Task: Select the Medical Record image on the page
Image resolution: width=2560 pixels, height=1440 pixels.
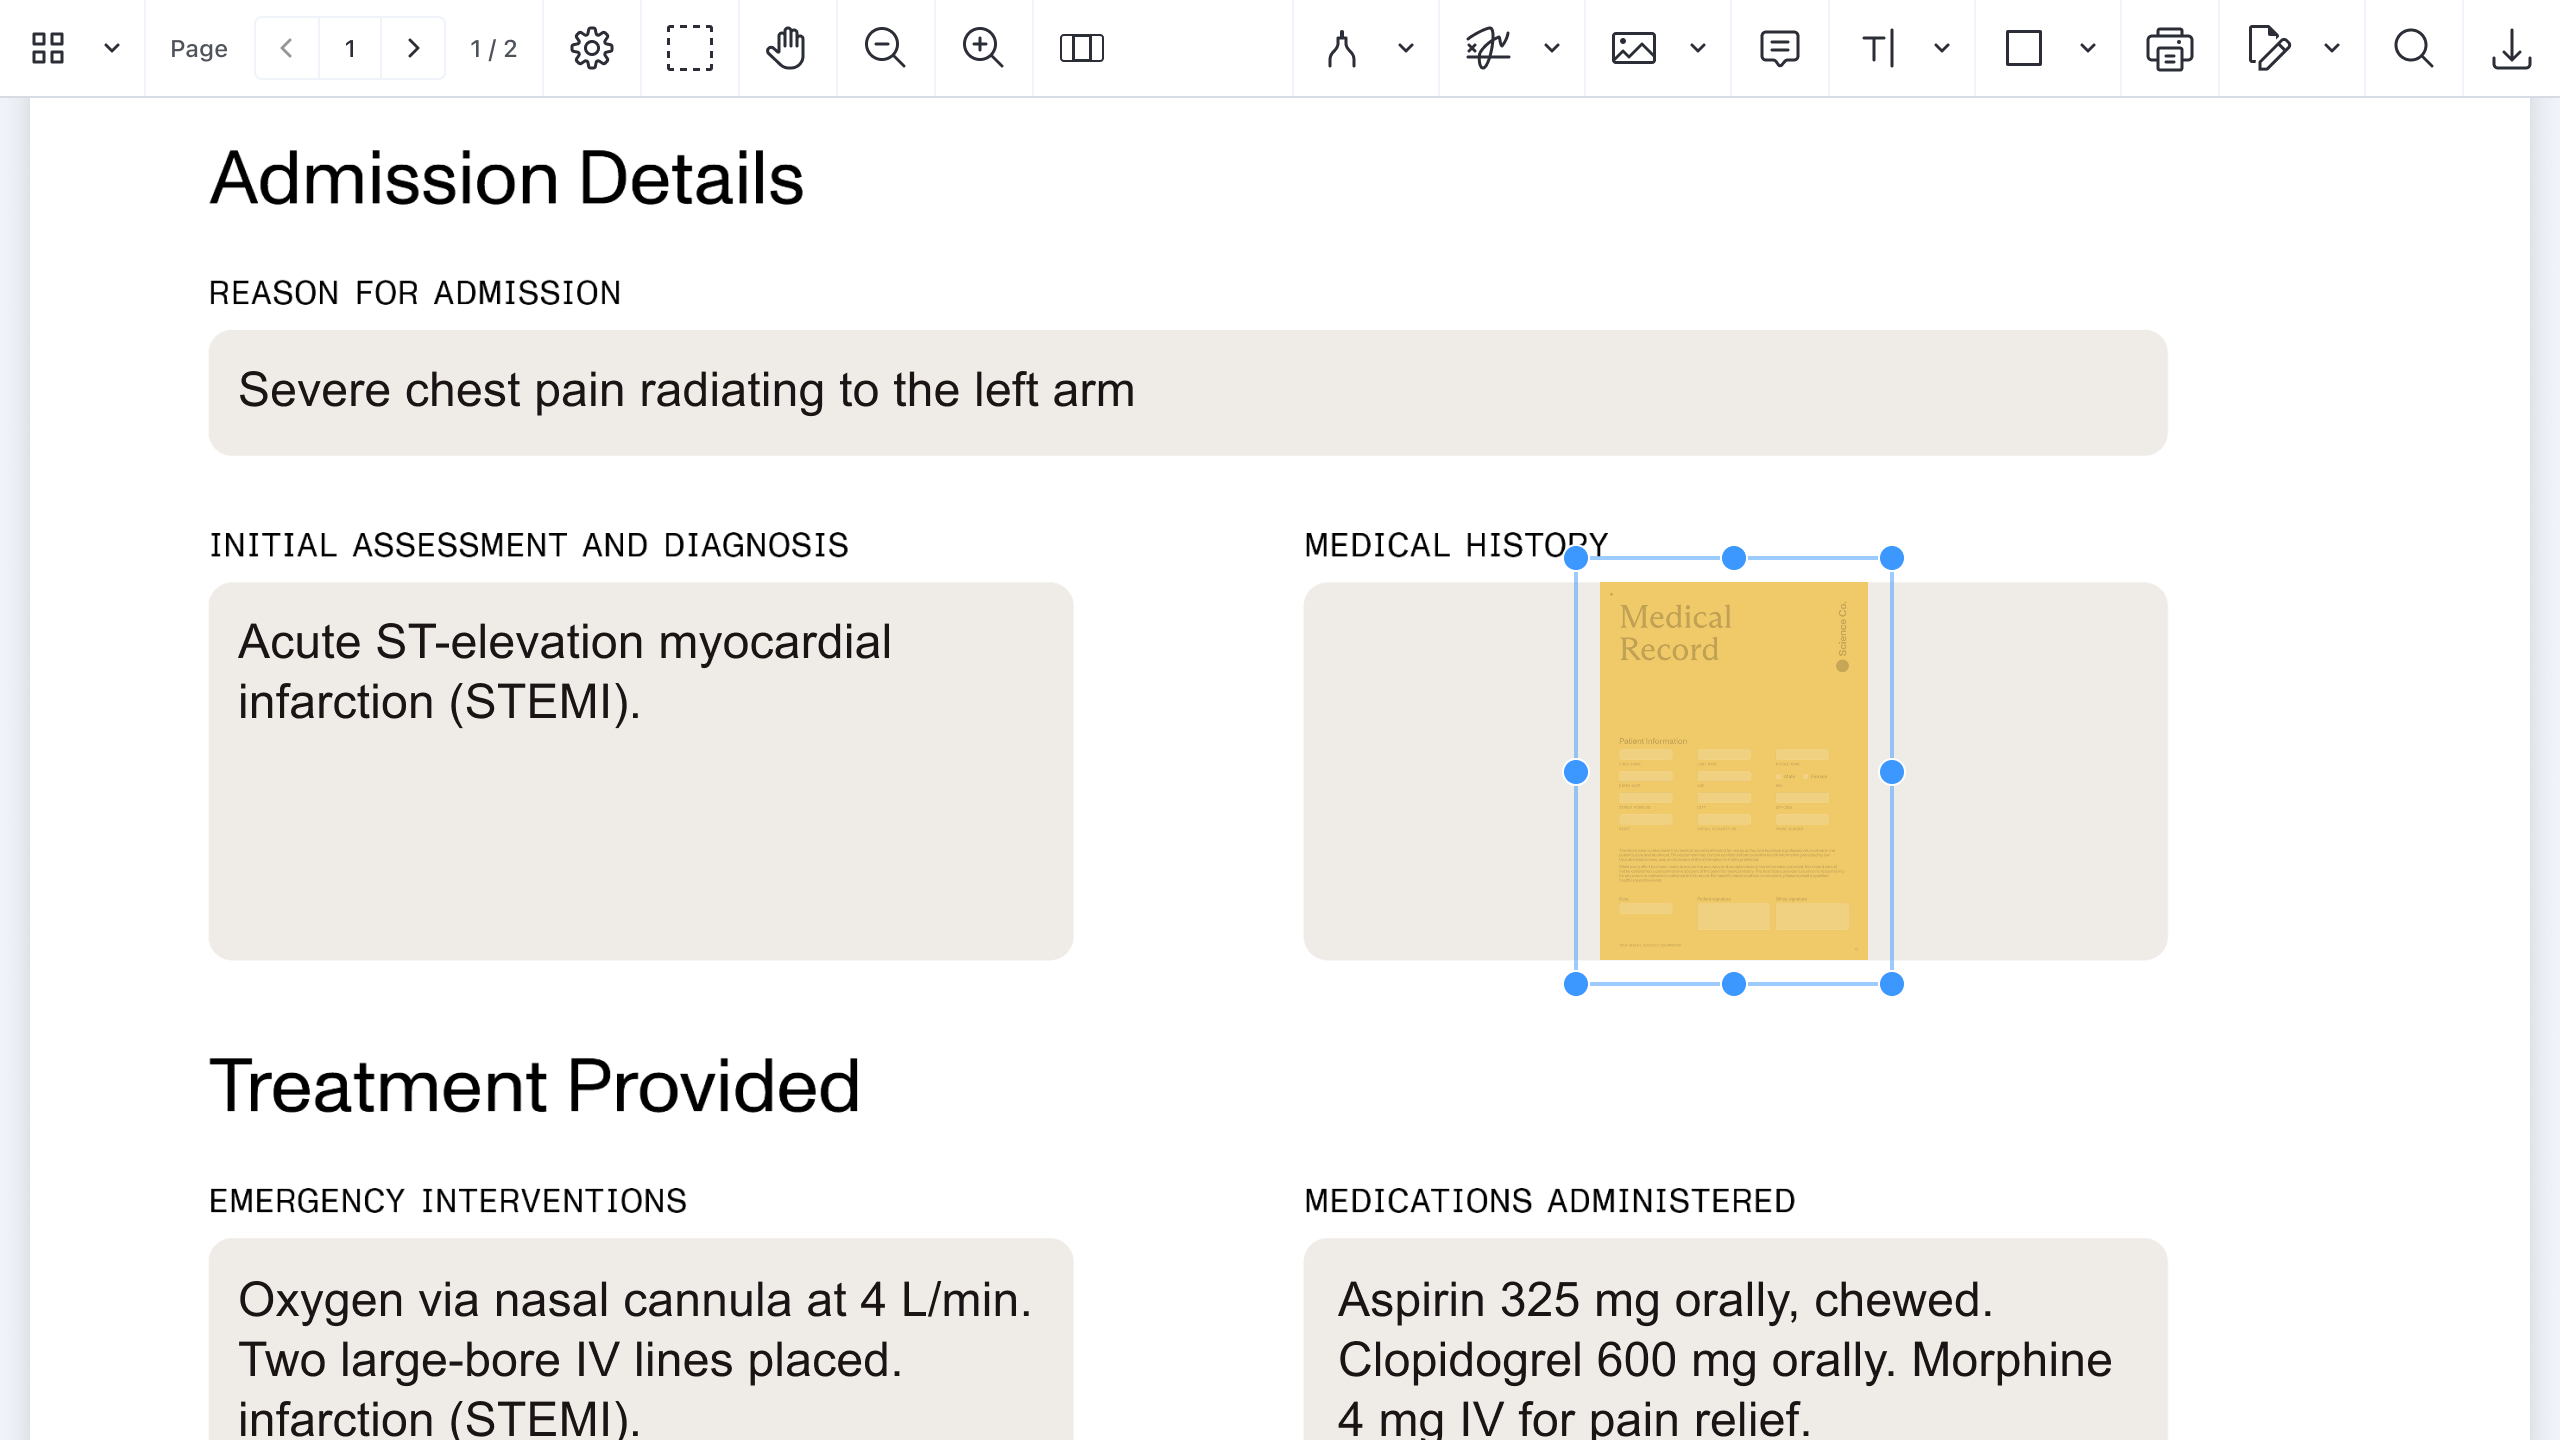Action: coord(1733,771)
